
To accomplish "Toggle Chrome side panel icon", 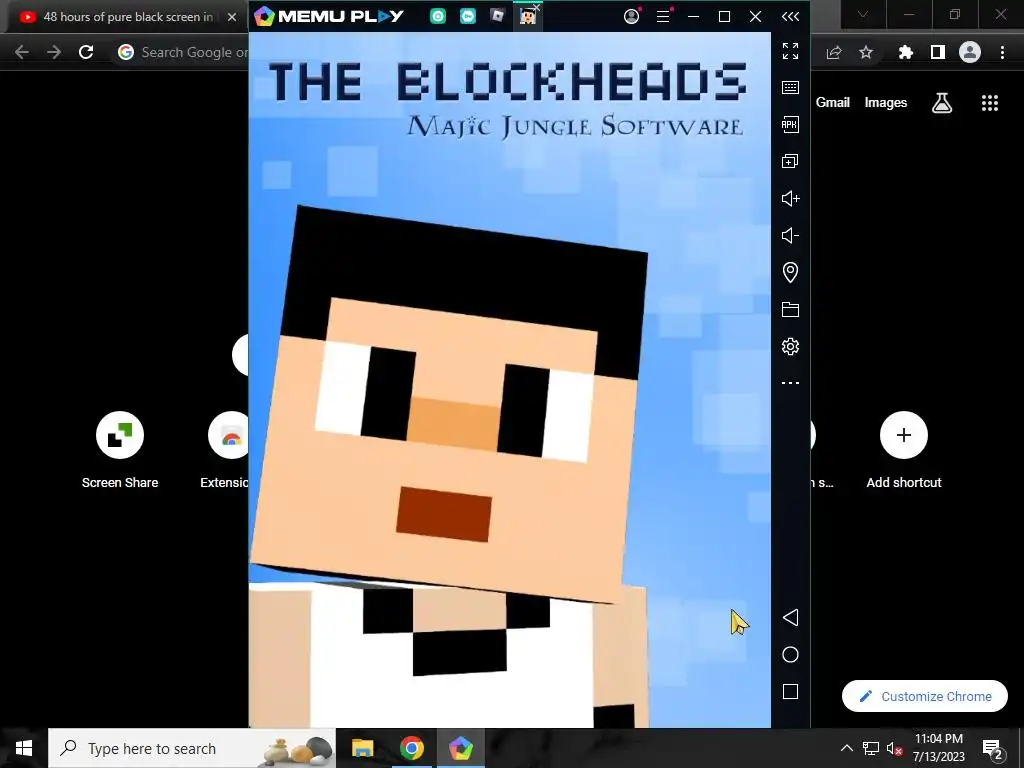I will [938, 52].
